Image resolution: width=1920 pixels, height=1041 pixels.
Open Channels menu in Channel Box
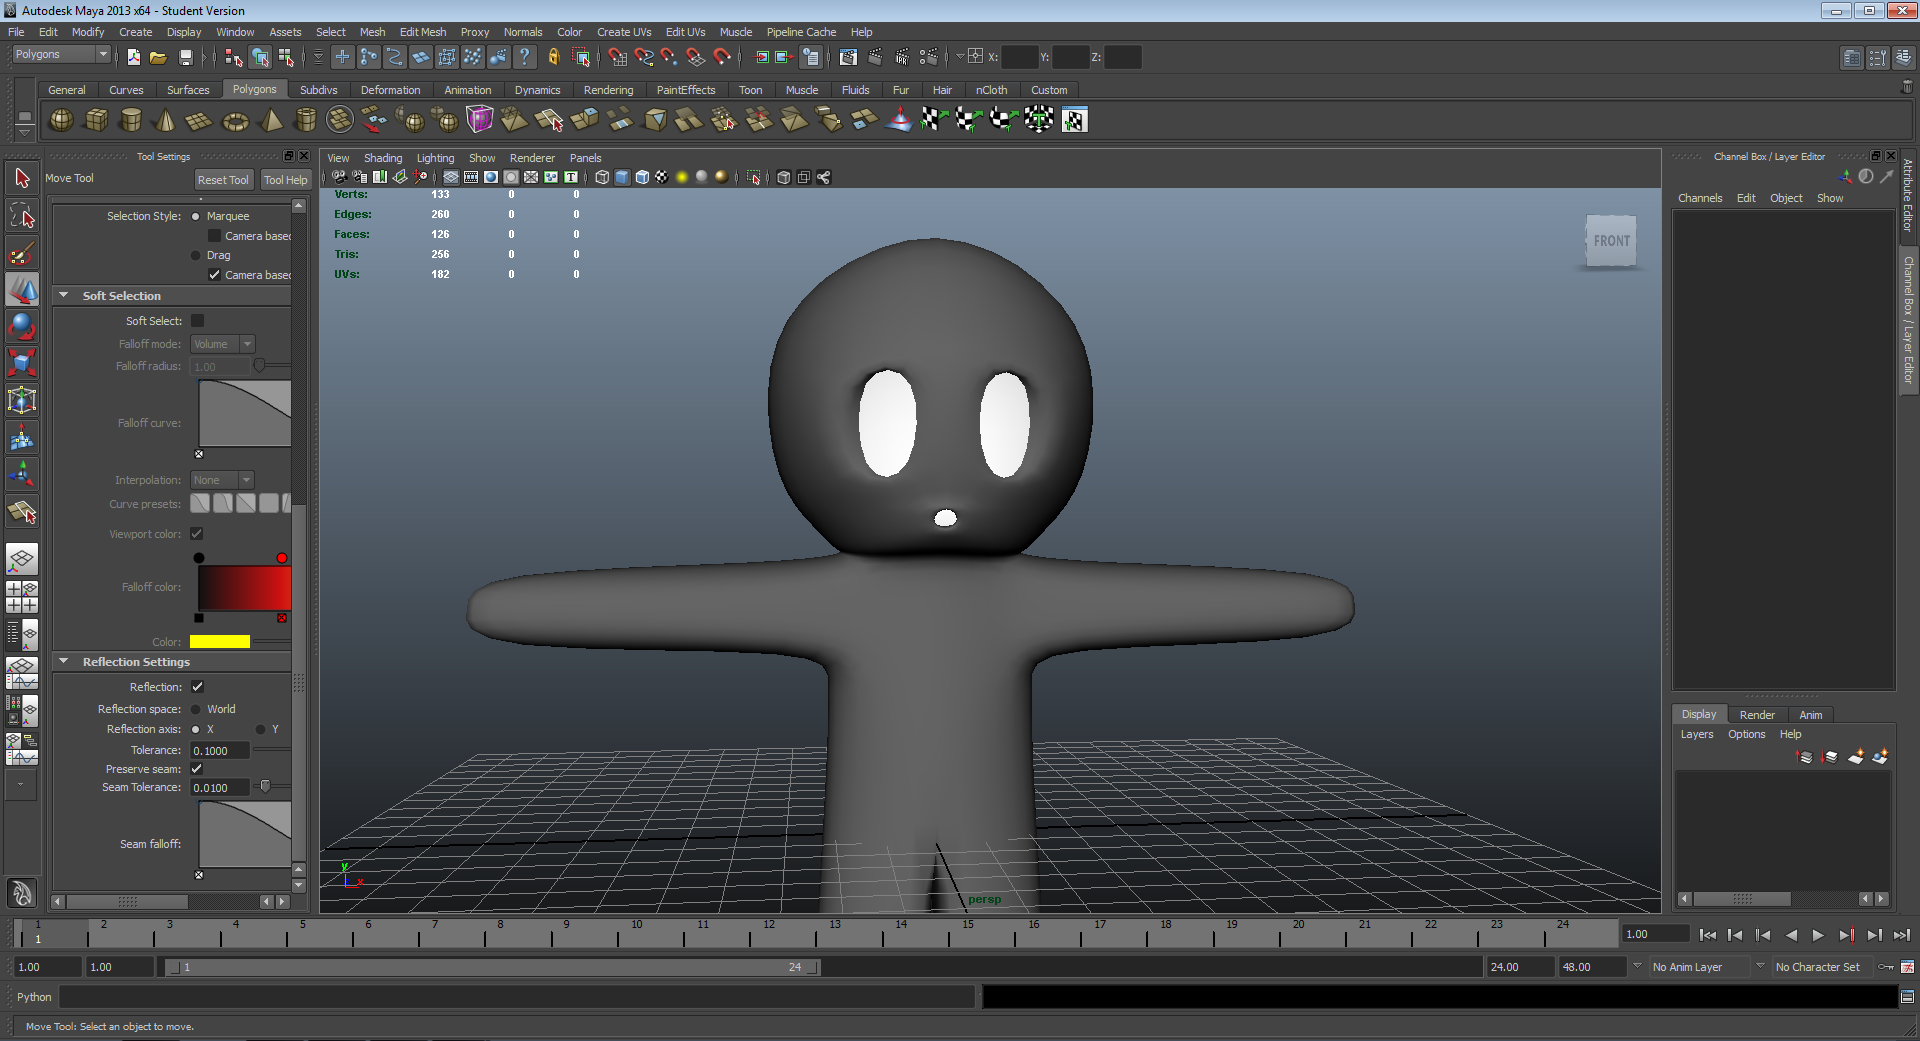click(x=1700, y=198)
